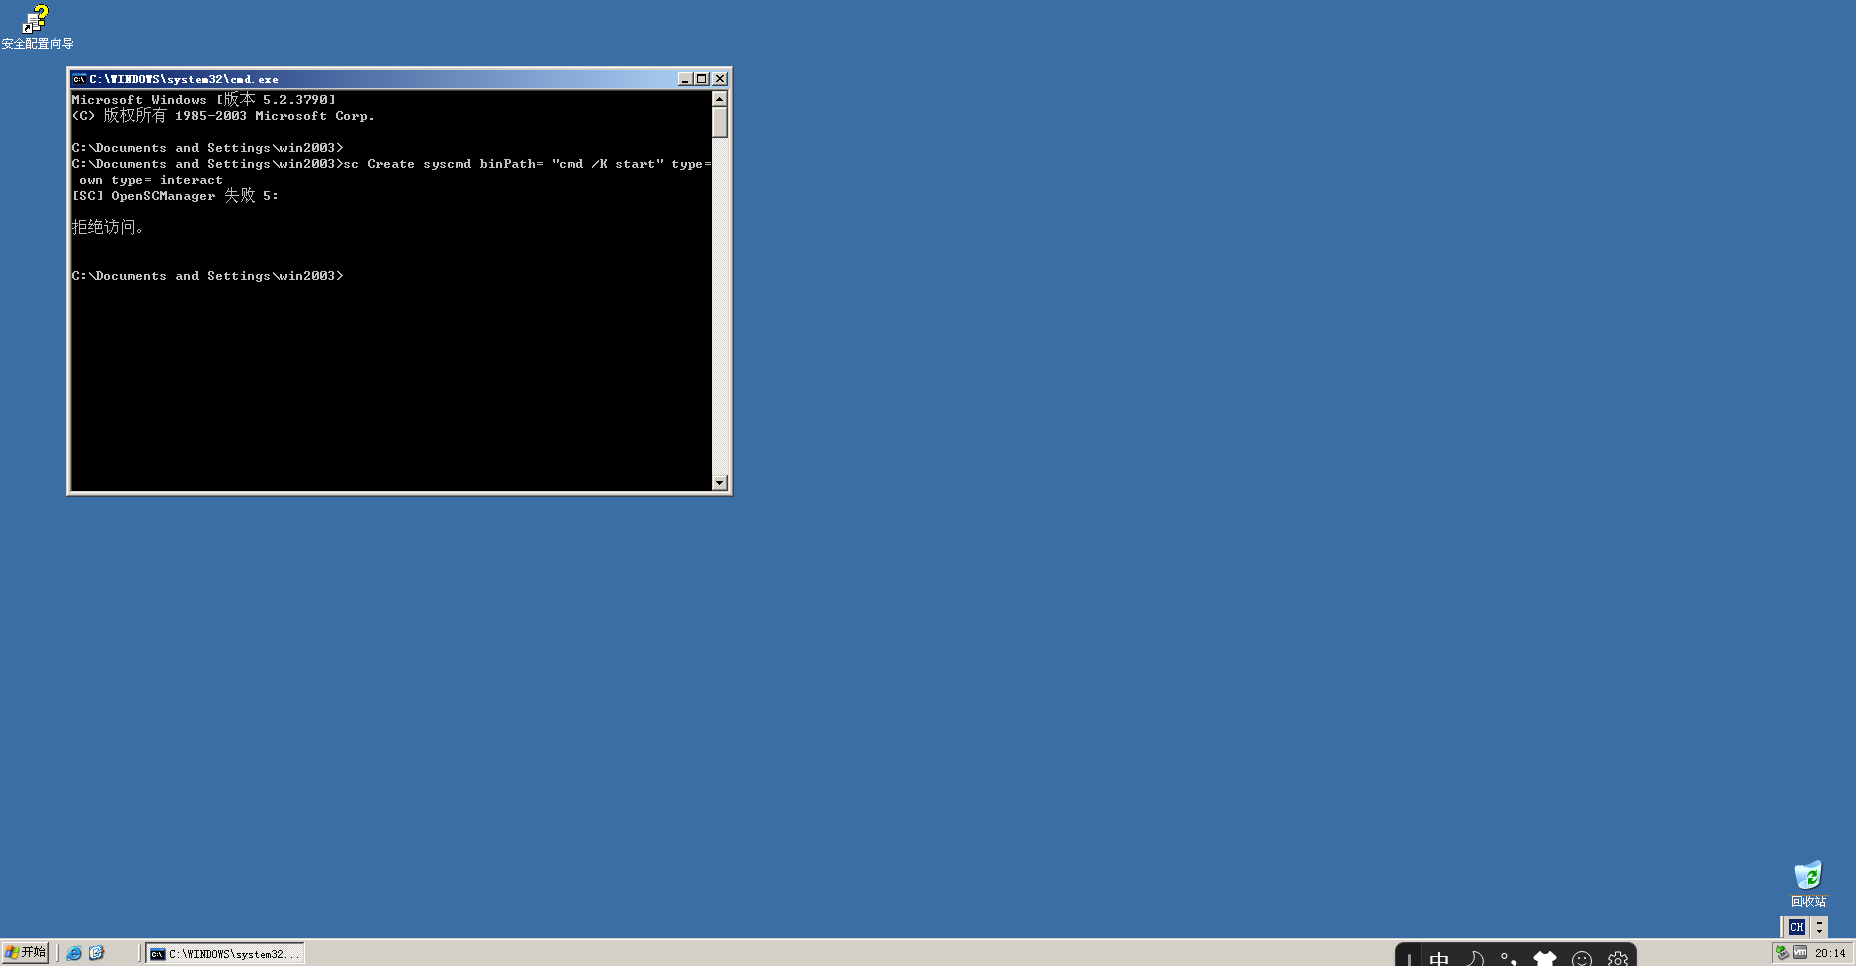Click arrow beside CH for language options
The image size is (1856, 966).
(x=1820, y=927)
